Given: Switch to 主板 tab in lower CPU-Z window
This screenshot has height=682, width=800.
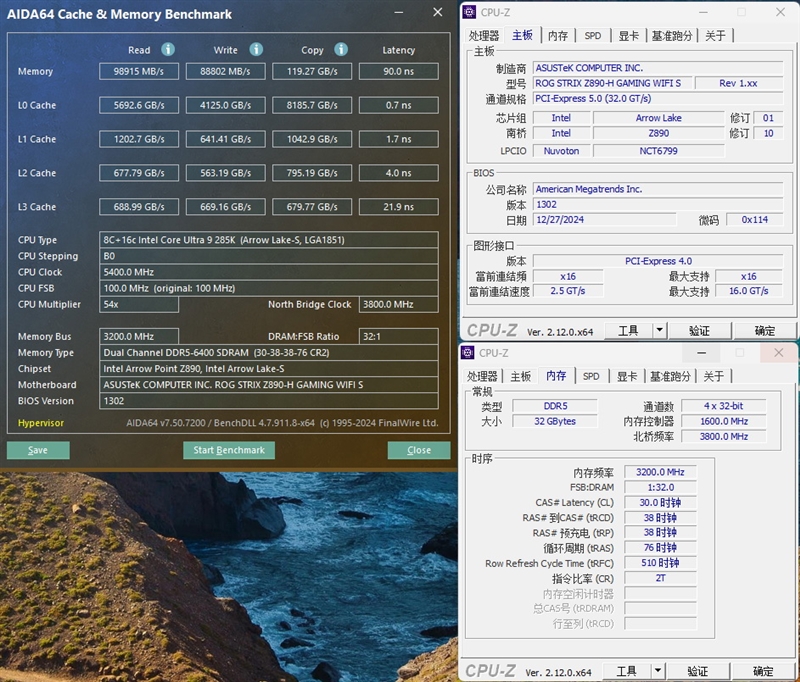Looking at the screenshot, I should click(521, 376).
